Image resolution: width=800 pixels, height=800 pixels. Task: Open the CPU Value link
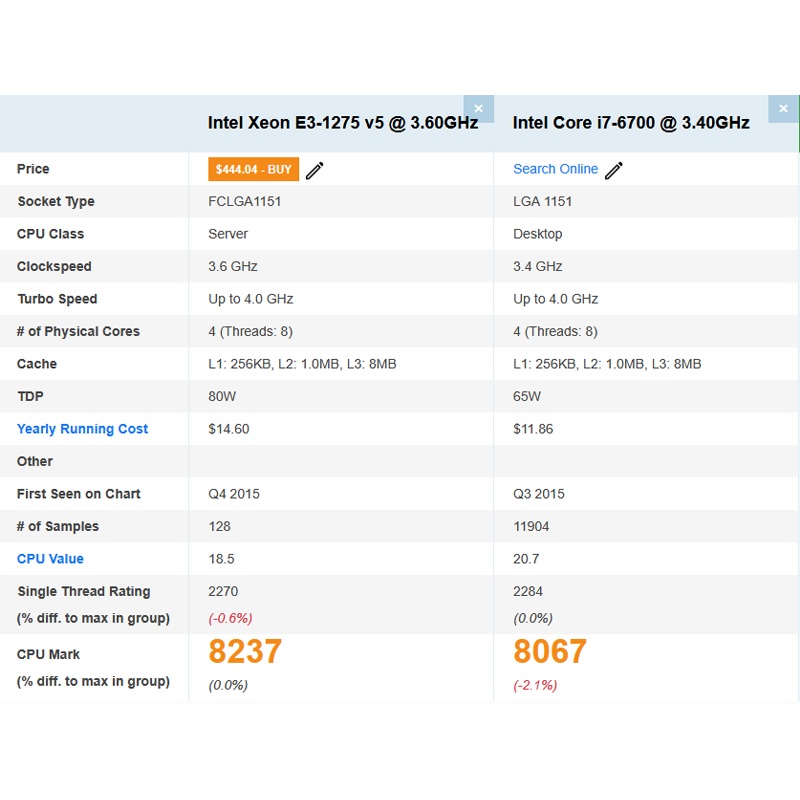click(x=50, y=559)
